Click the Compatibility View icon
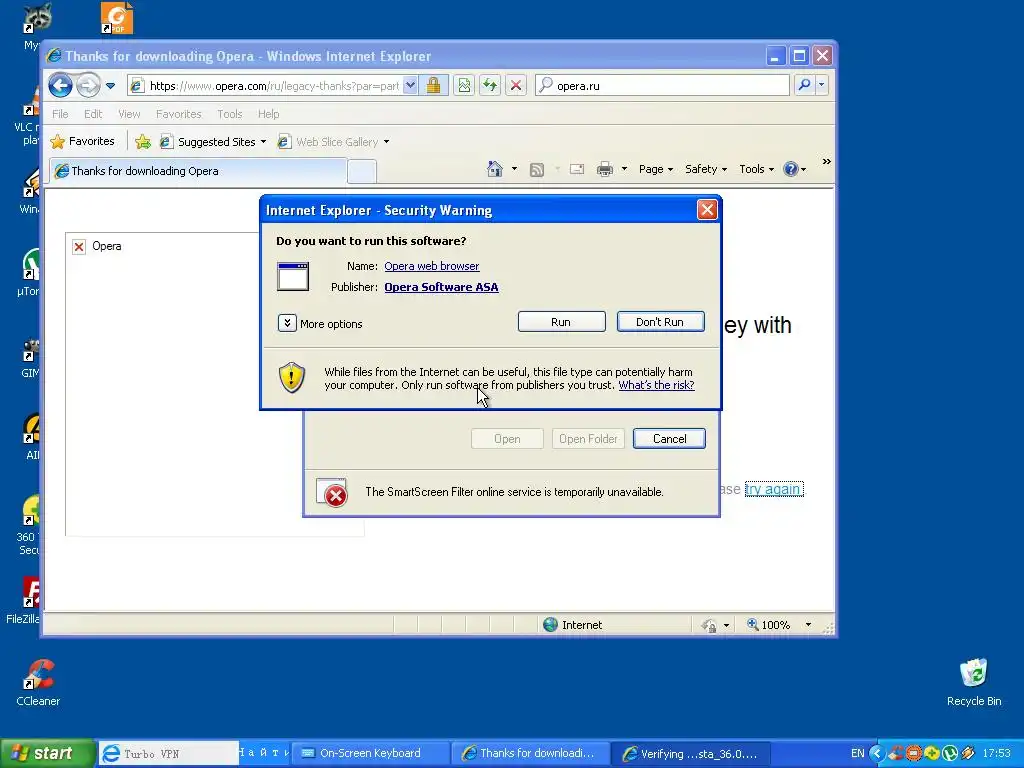Viewport: 1024px width, 768px height. tap(464, 85)
